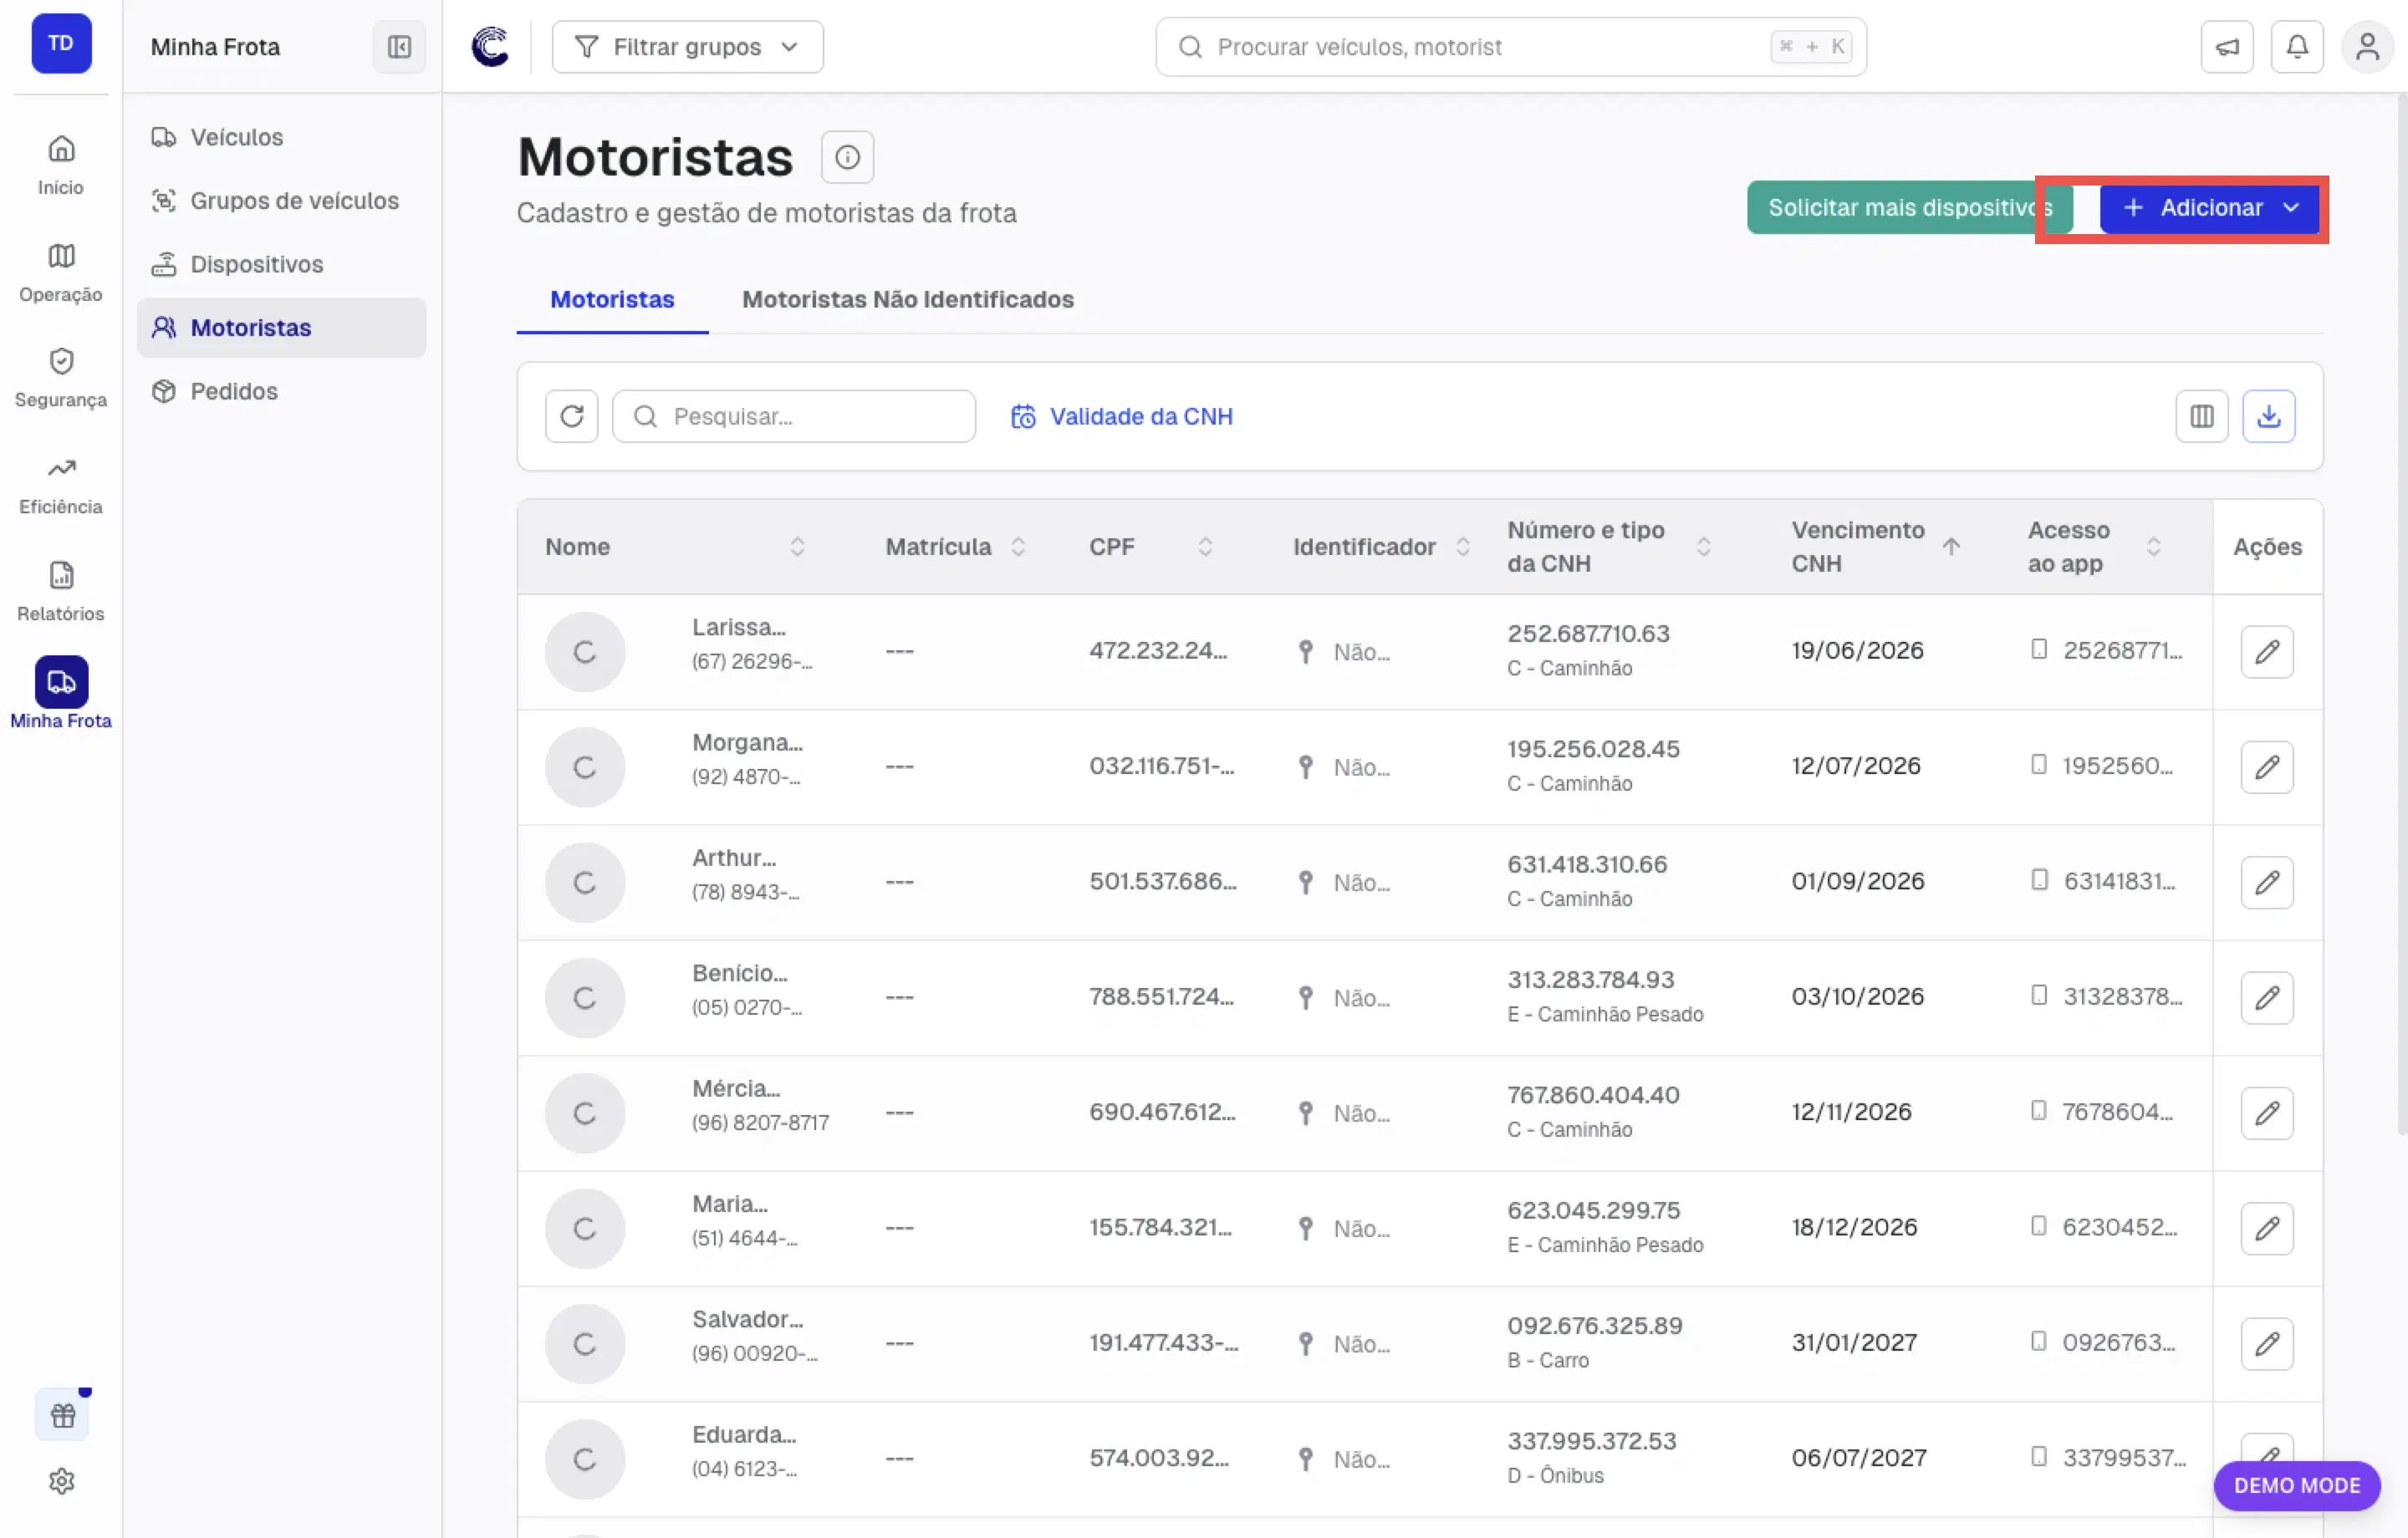Open the Eficiência trend section
This screenshot has width=2408, height=1538.
pos(61,486)
